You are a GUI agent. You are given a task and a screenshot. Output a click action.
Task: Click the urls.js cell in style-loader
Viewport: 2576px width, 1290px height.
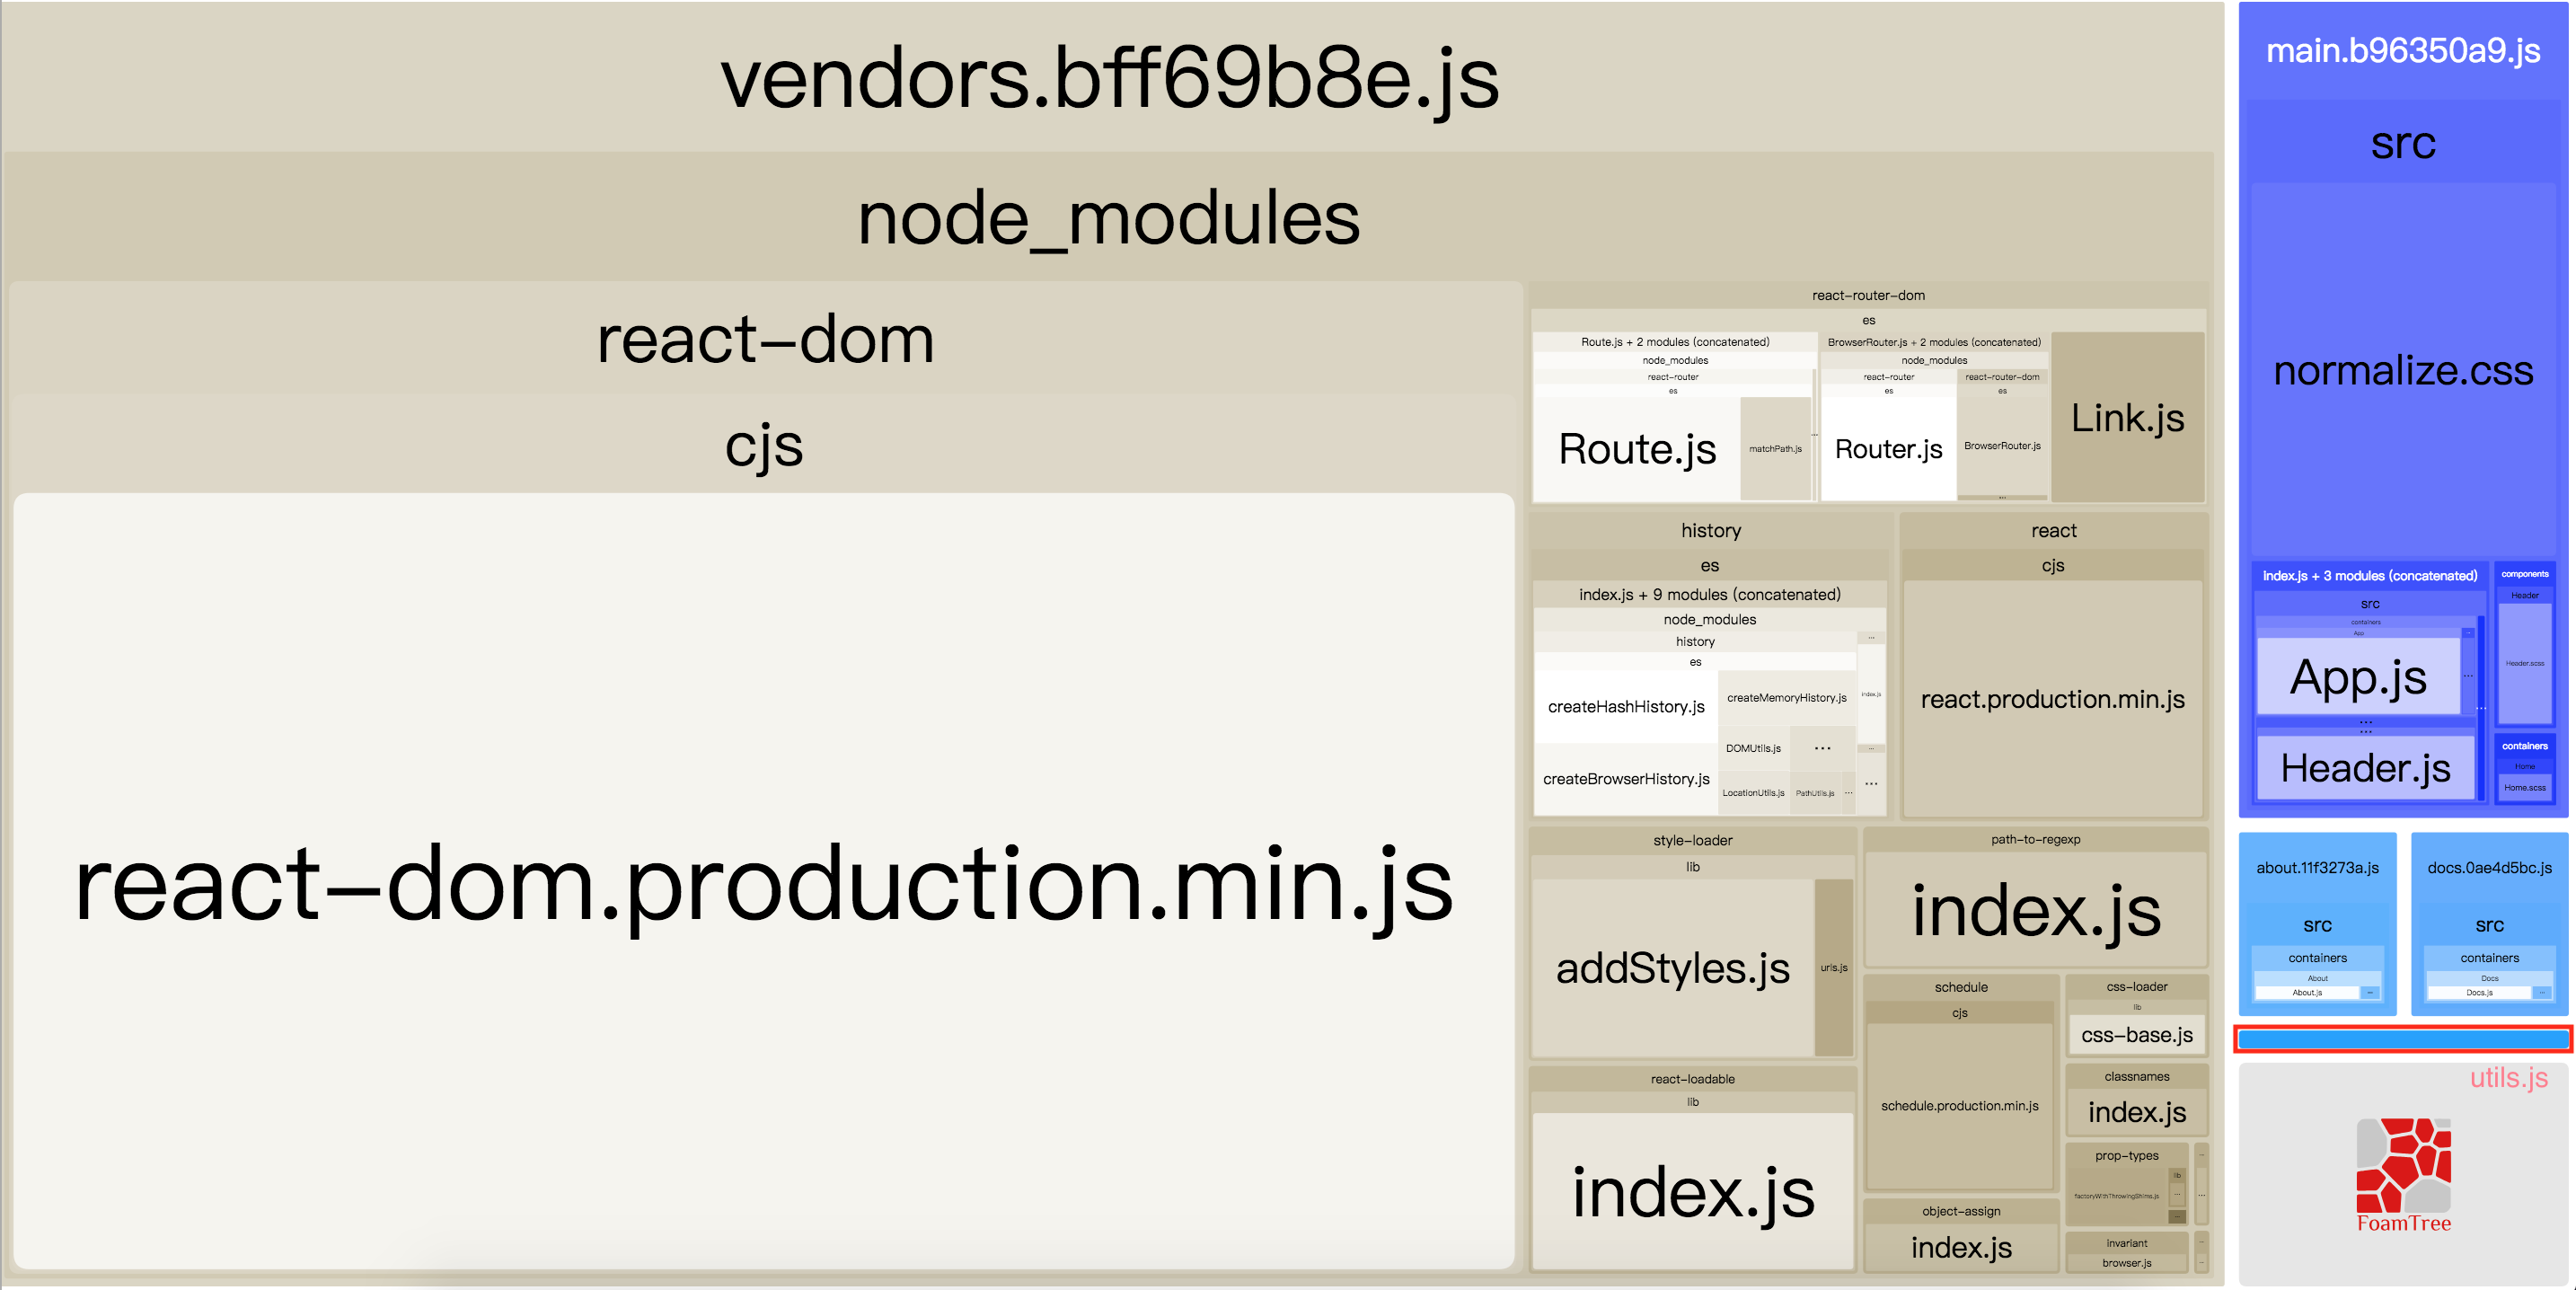pyautogui.click(x=1833, y=967)
